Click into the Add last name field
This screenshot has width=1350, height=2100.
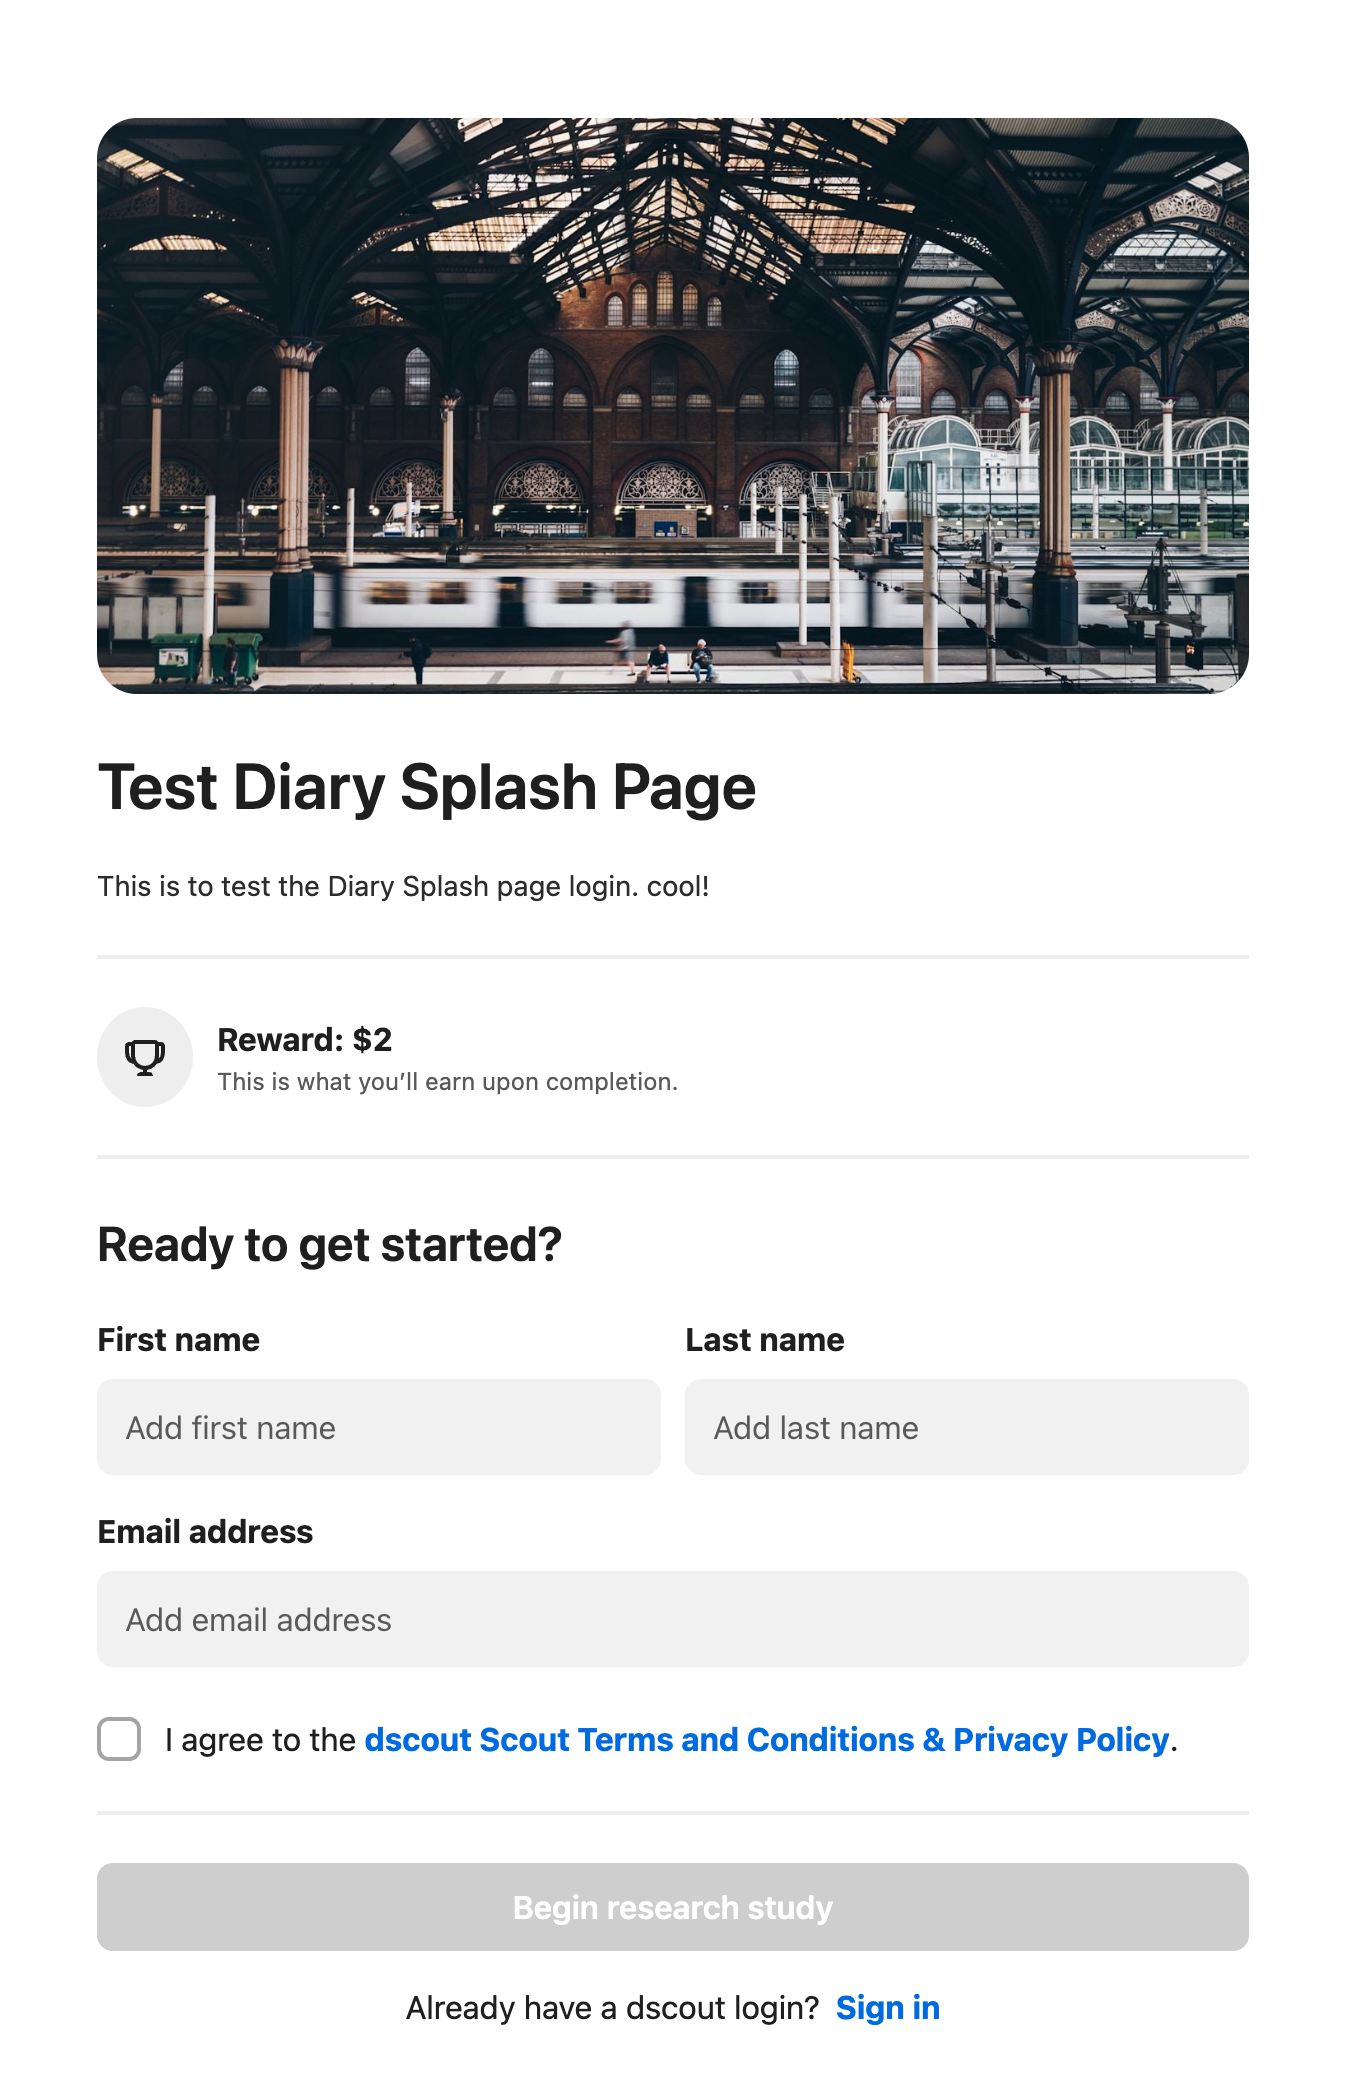[x=966, y=1427]
